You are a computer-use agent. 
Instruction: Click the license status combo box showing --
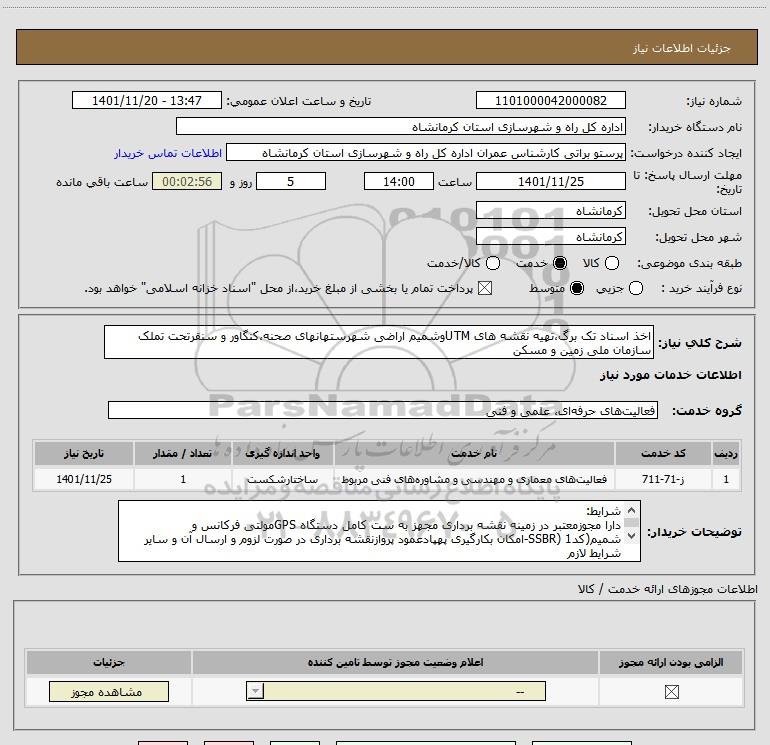396,691
